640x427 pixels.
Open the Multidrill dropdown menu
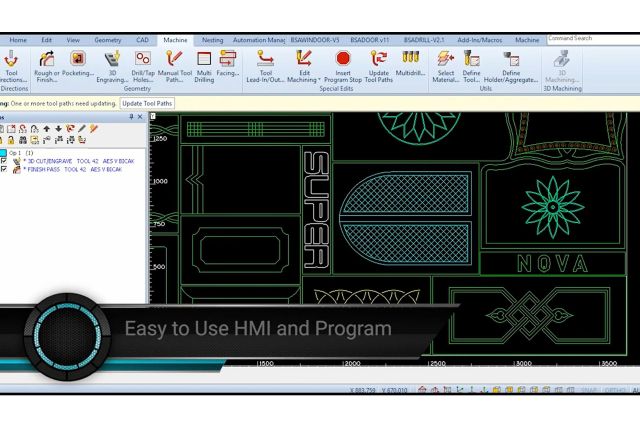[410, 64]
